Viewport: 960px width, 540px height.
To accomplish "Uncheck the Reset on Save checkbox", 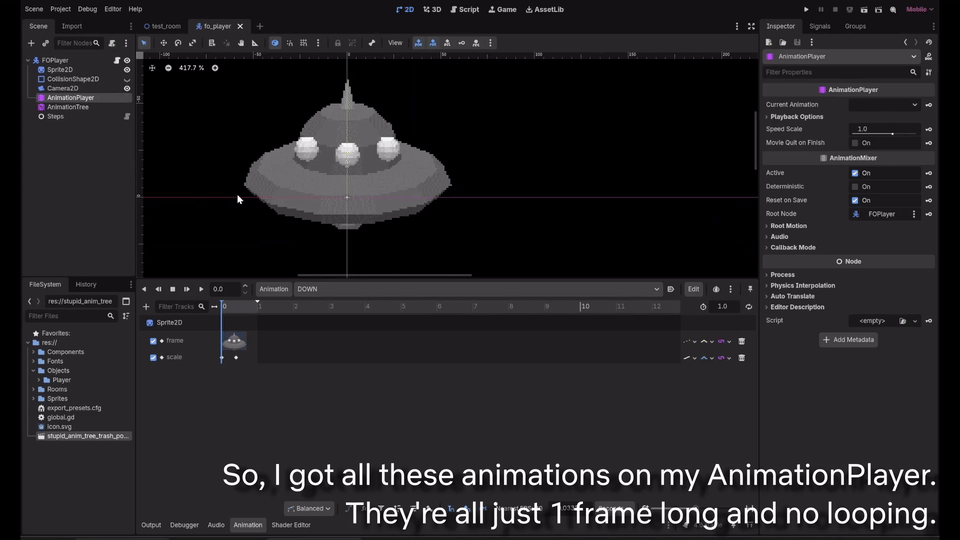I will 855,200.
